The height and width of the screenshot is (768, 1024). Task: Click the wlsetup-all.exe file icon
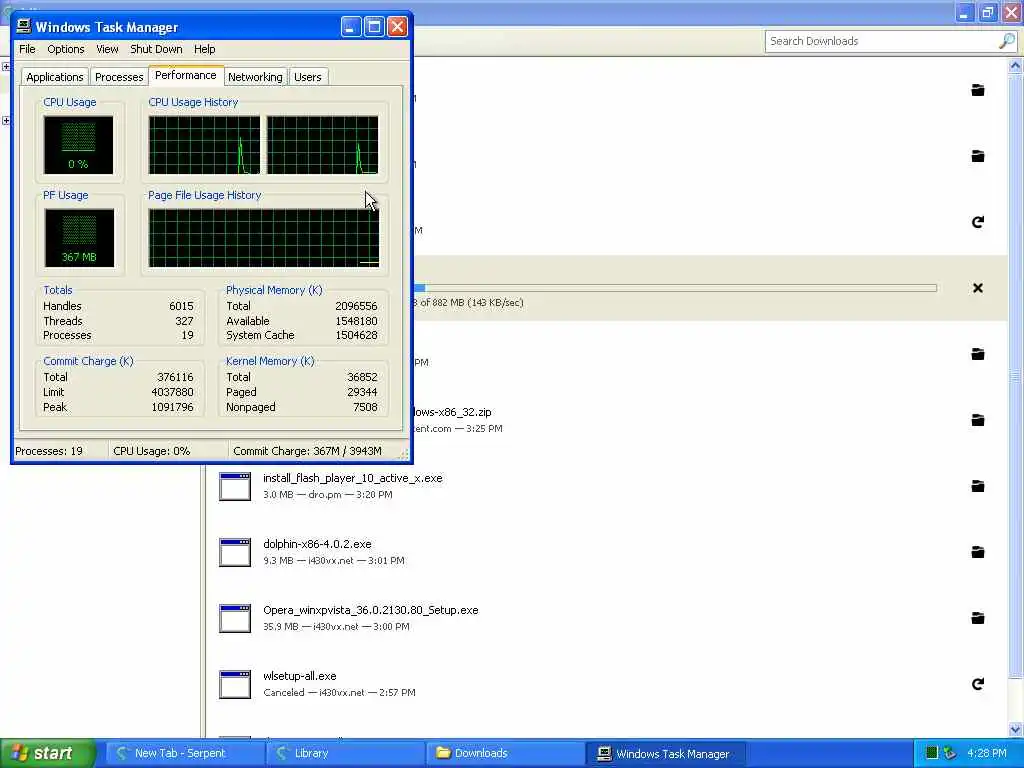pos(235,684)
